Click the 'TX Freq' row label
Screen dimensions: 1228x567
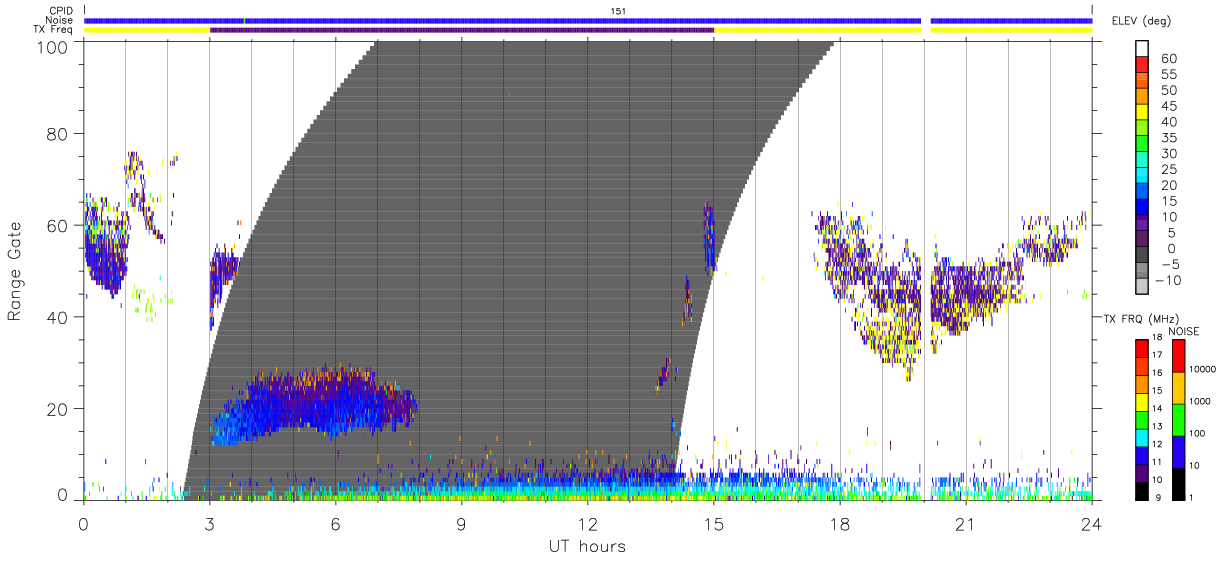click(52, 30)
